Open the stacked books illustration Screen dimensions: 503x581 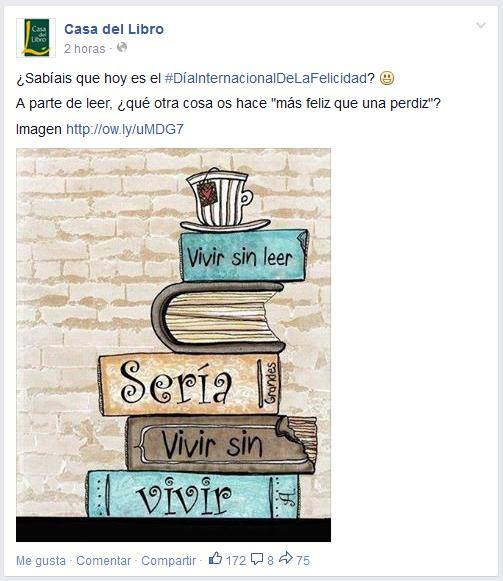click(x=173, y=345)
